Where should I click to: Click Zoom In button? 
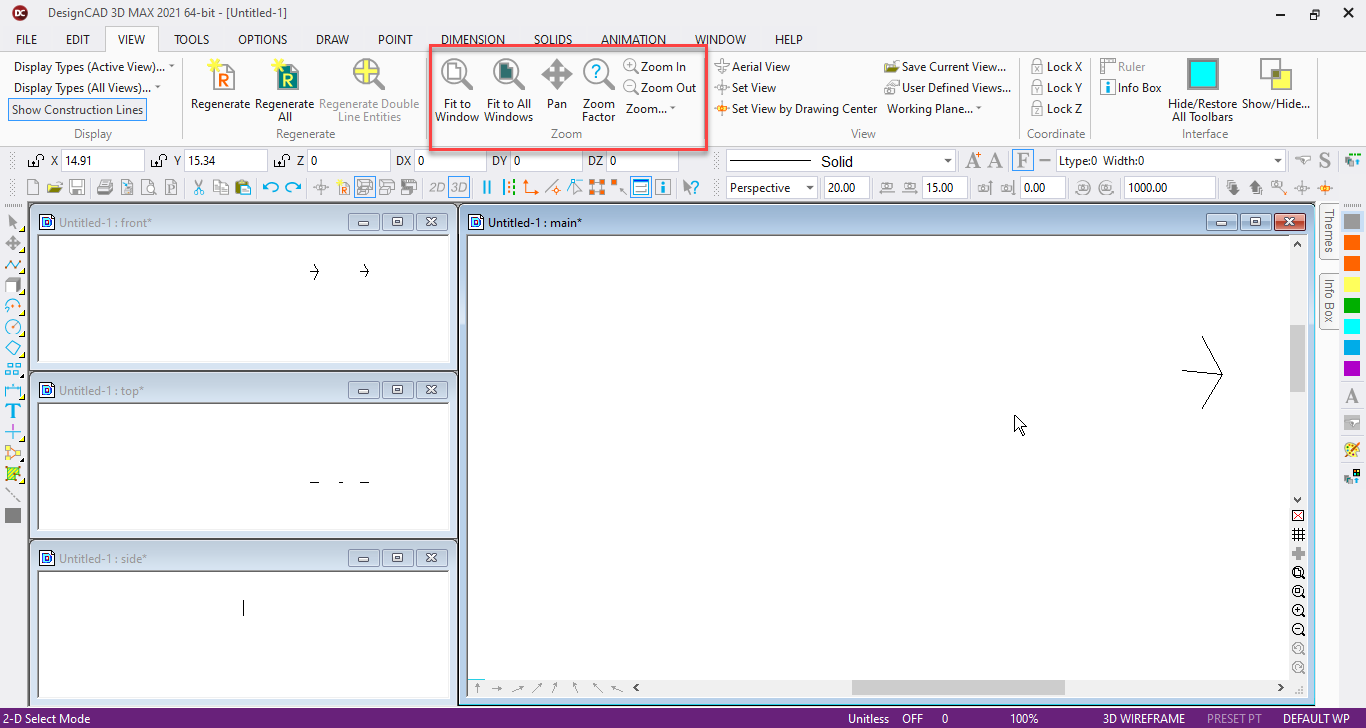pos(655,67)
